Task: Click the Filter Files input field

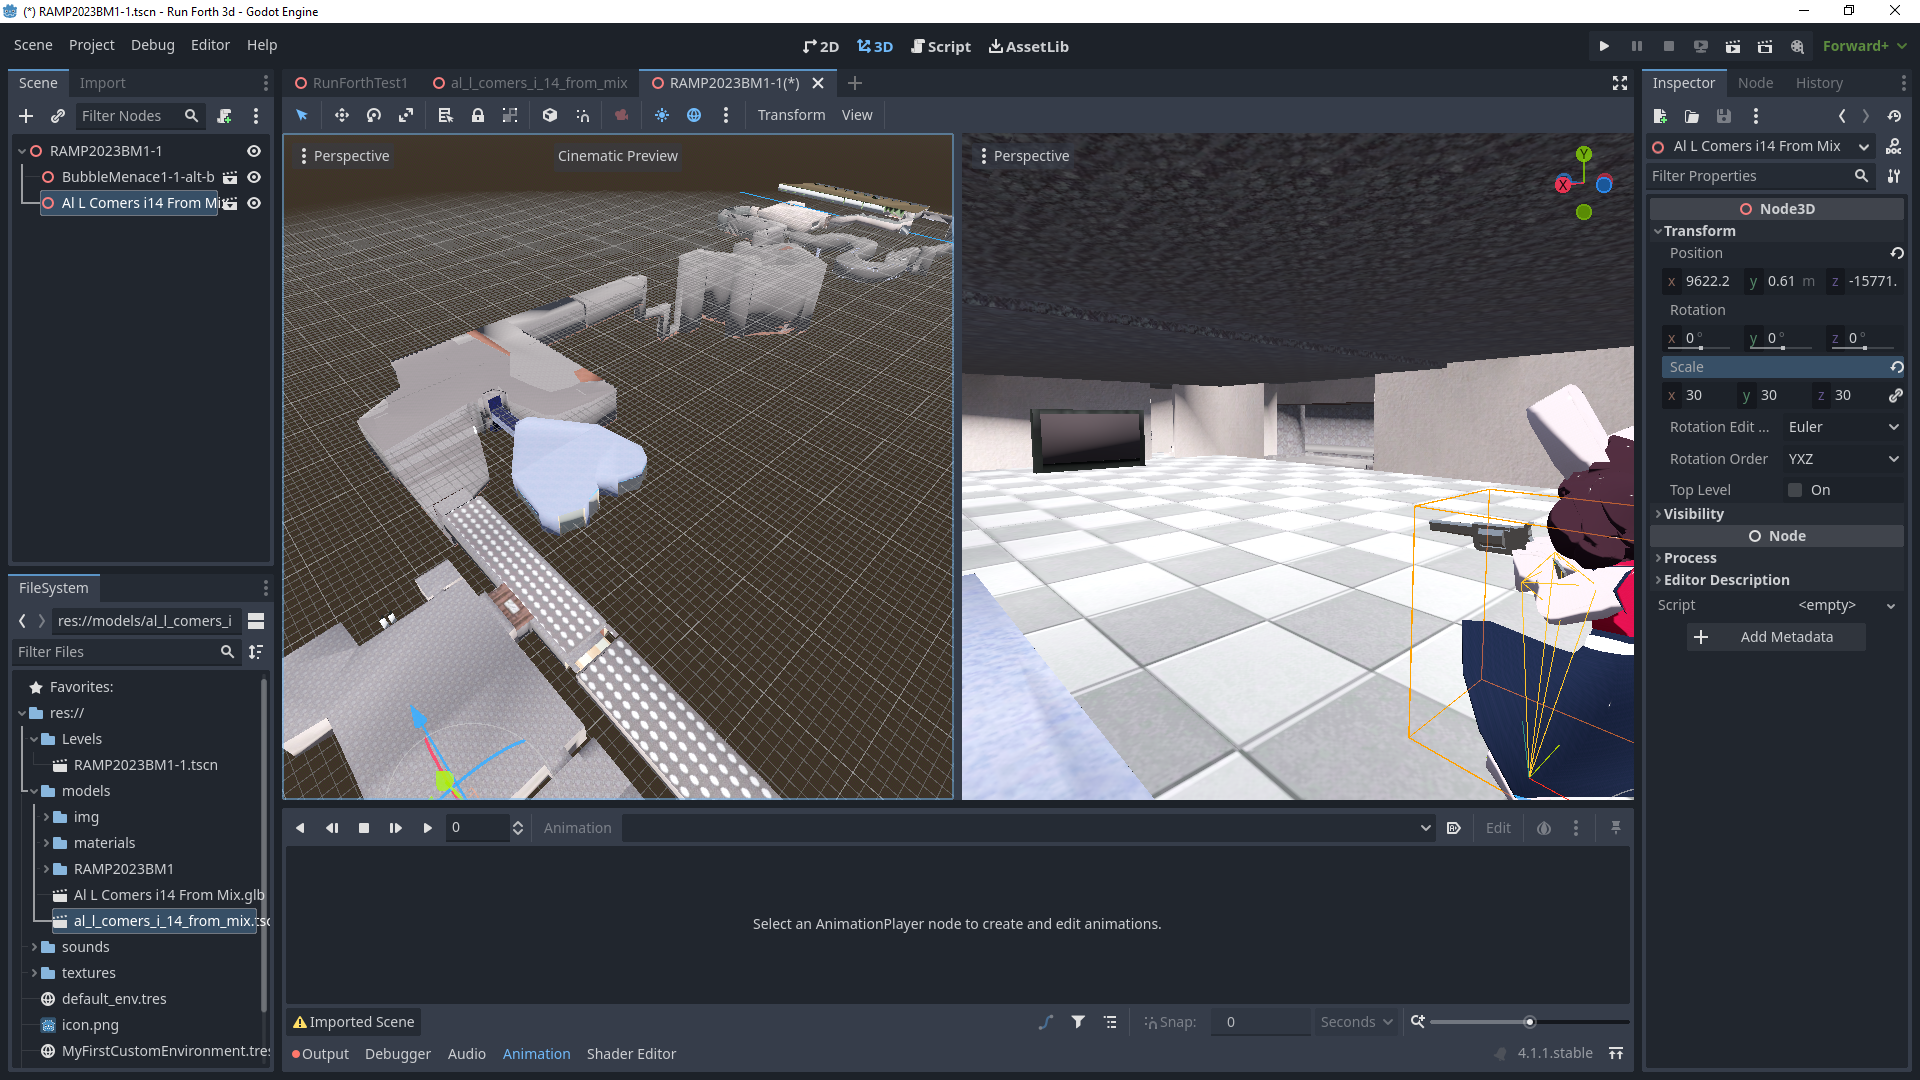Action: [115, 652]
